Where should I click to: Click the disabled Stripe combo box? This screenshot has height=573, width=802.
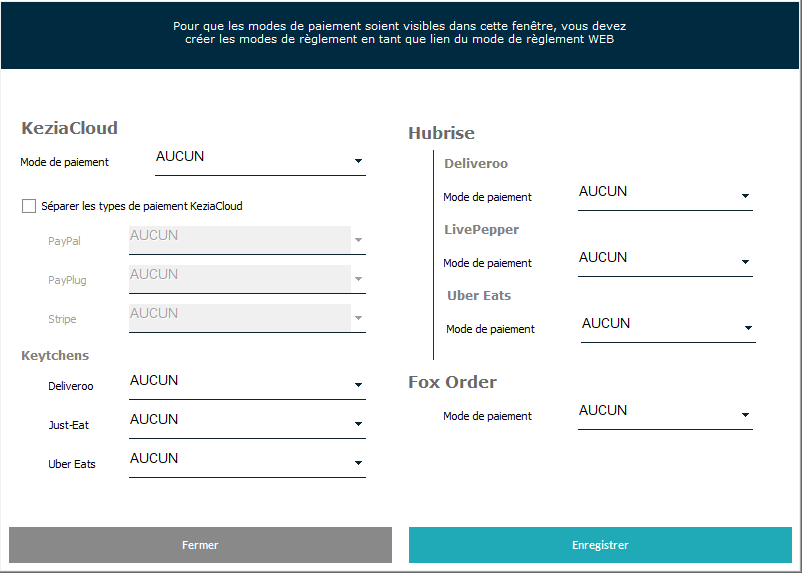[x=240, y=317]
